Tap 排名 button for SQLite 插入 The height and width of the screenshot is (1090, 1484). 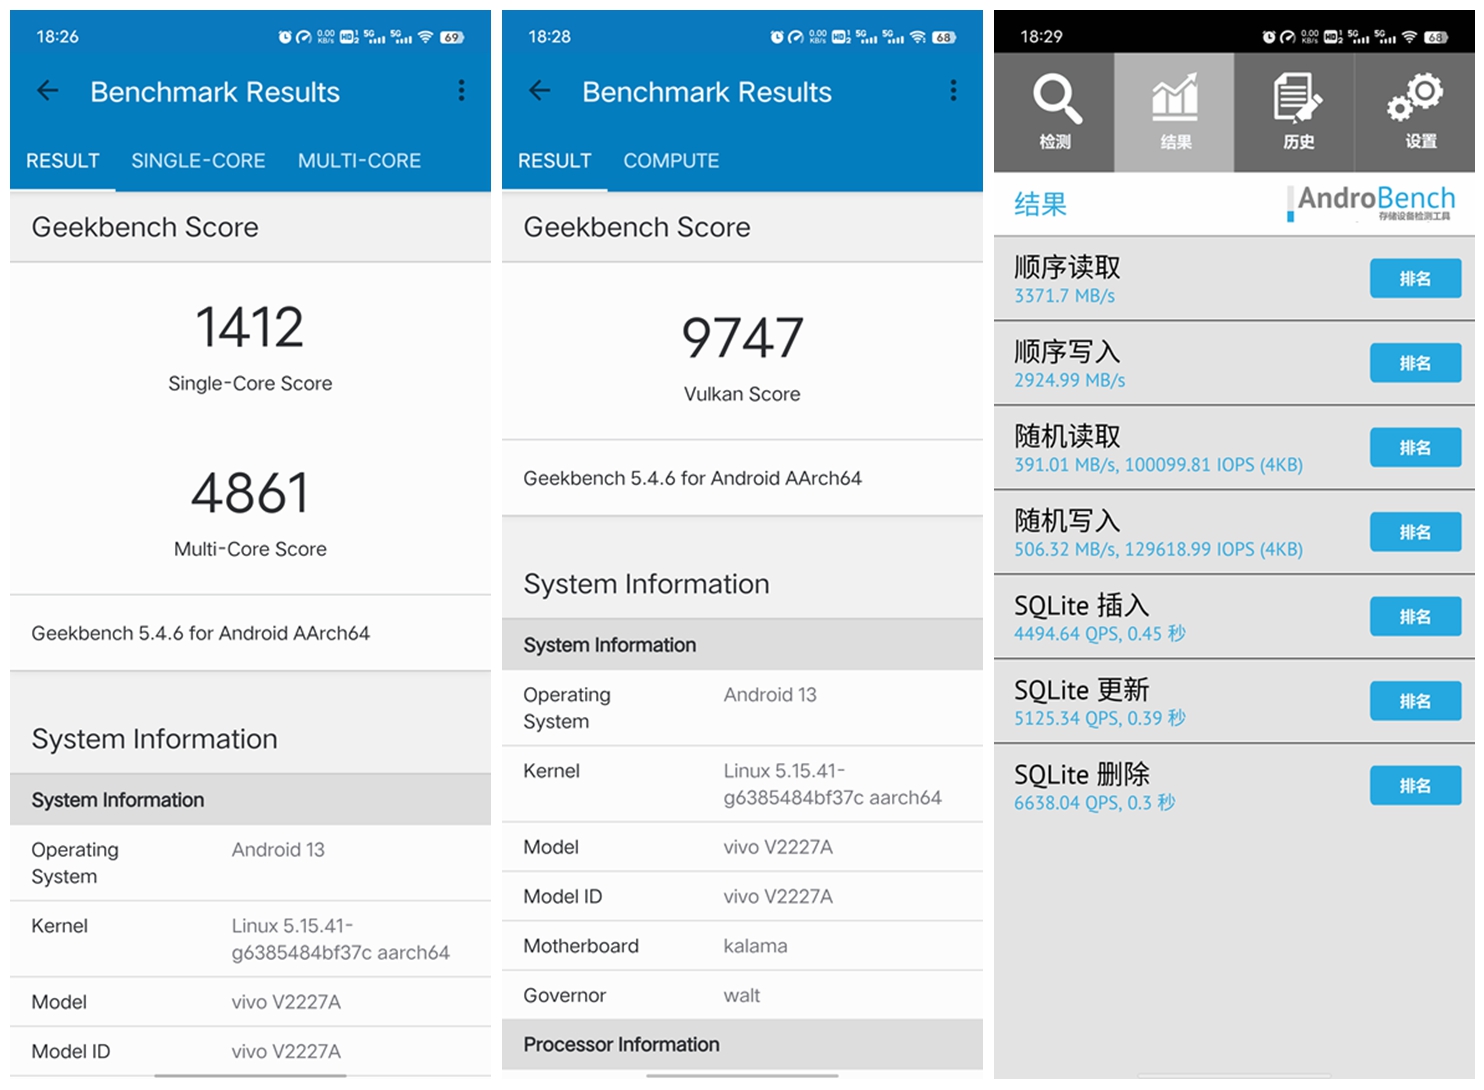click(x=1415, y=617)
